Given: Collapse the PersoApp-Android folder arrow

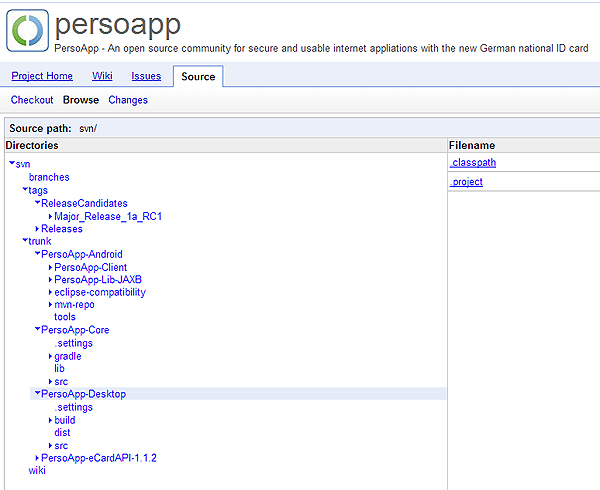Looking at the screenshot, I should point(38,253).
